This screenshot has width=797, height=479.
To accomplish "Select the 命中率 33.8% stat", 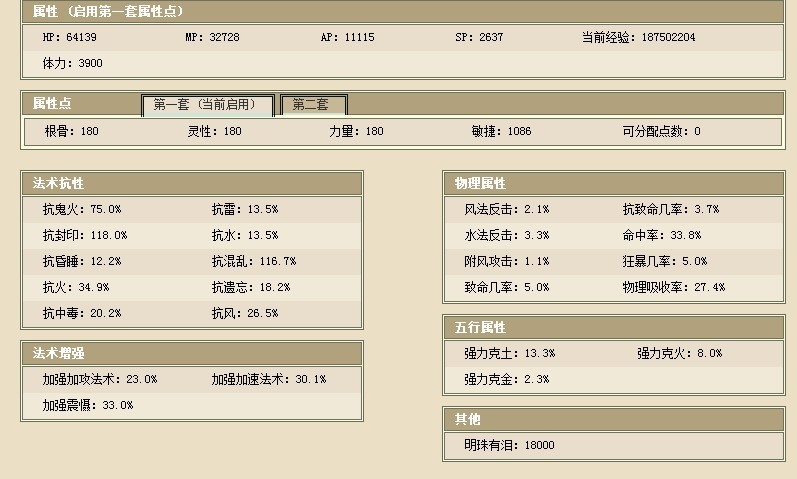I will (661, 235).
